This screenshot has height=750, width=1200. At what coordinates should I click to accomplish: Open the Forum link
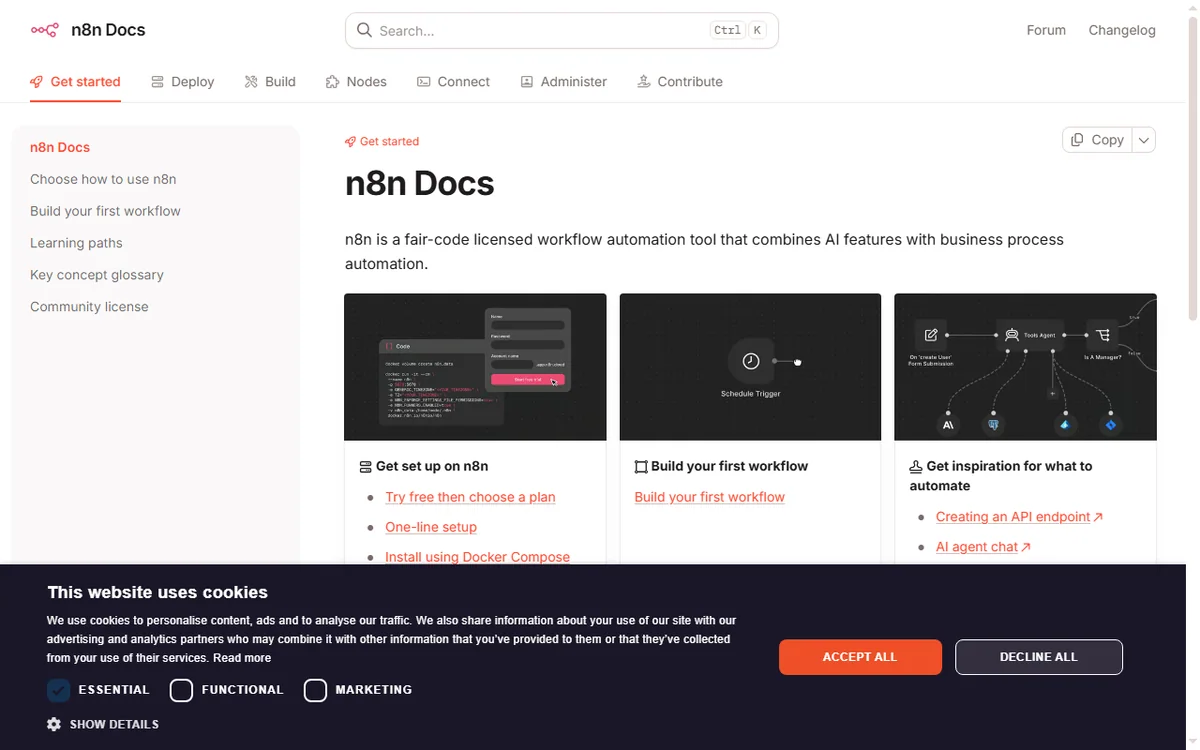[x=1046, y=30]
